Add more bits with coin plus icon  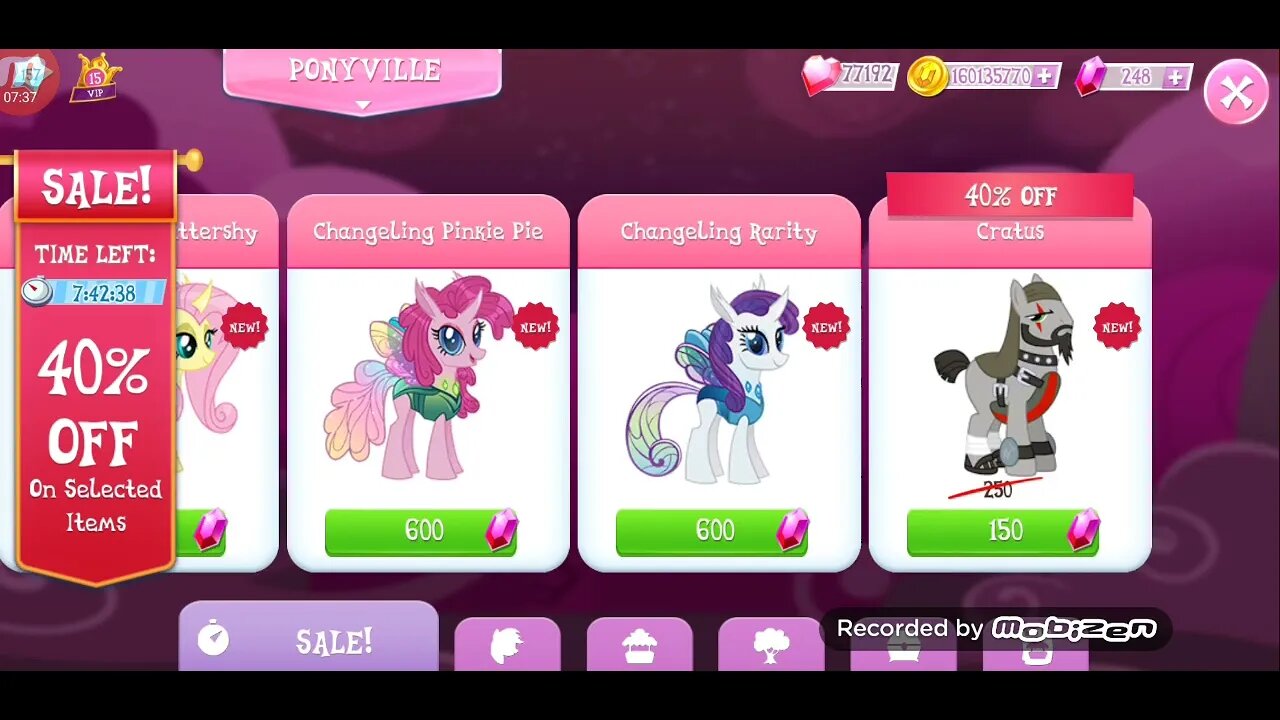coord(1044,76)
